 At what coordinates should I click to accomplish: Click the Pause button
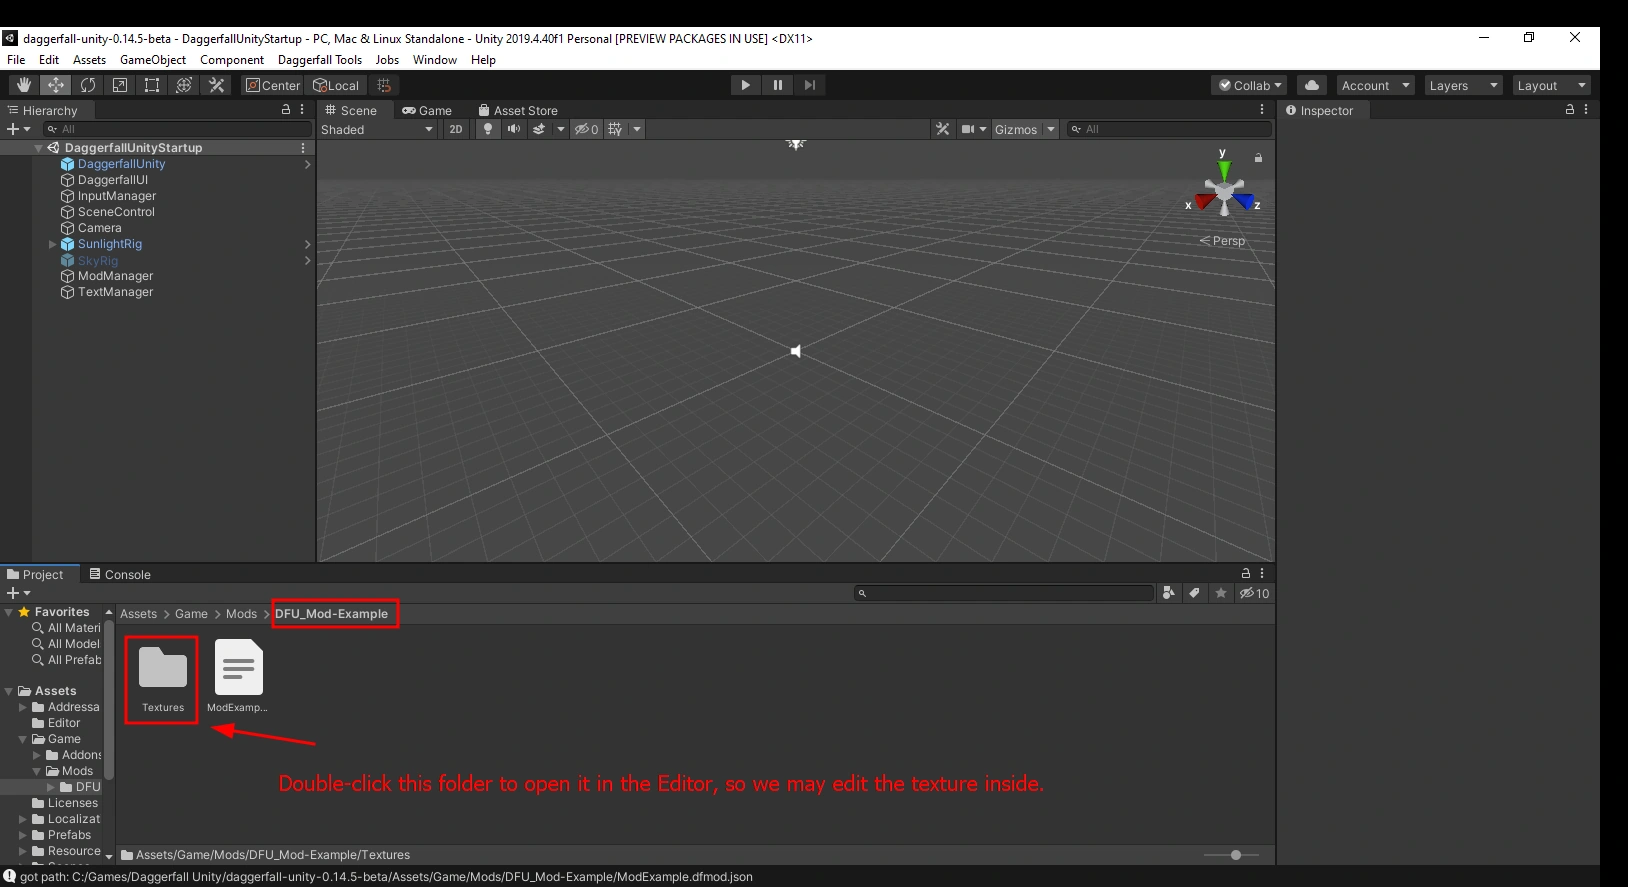coord(777,85)
